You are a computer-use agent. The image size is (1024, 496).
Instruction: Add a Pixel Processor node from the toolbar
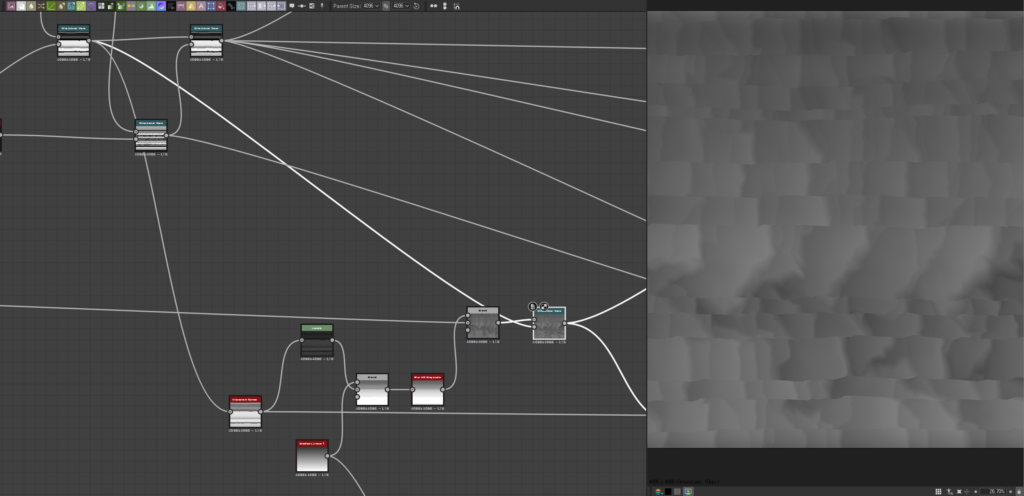(171, 6)
